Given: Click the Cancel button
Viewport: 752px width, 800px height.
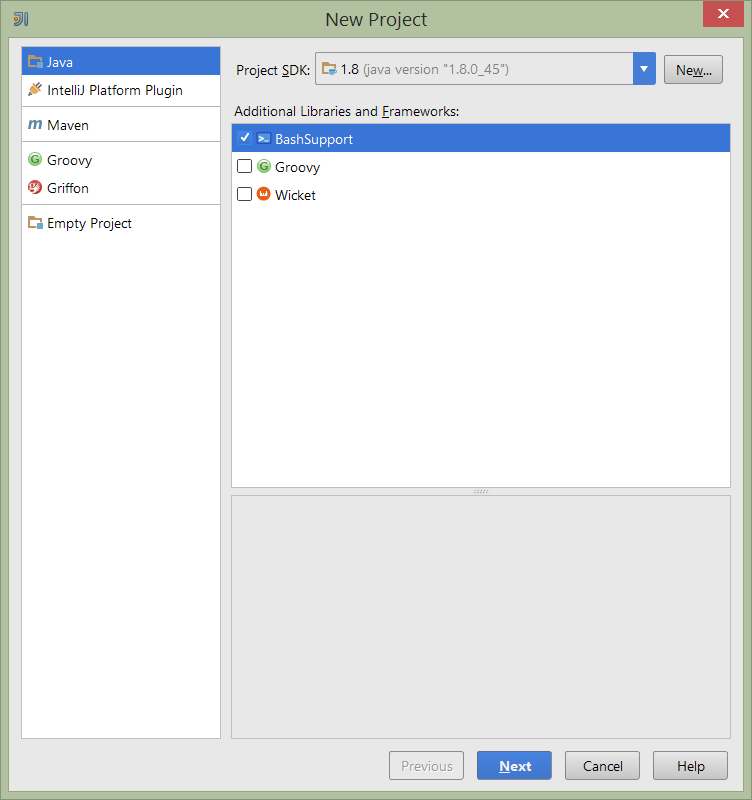Looking at the screenshot, I should 602,766.
